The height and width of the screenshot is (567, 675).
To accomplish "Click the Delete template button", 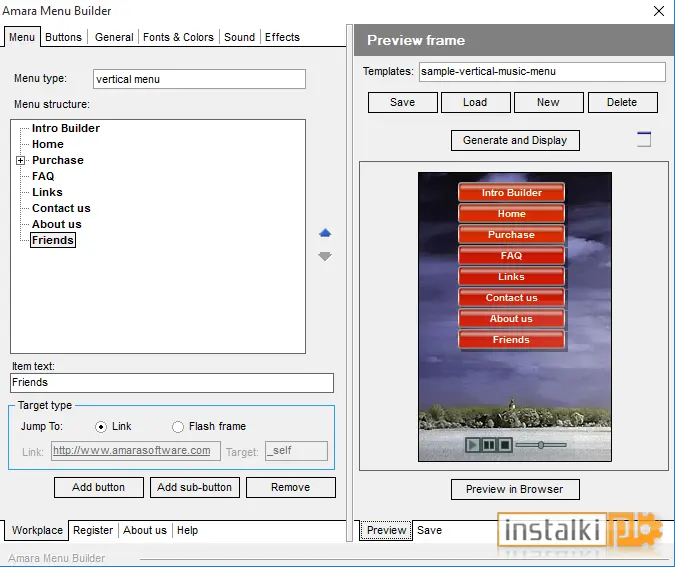I will click(622, 102).
